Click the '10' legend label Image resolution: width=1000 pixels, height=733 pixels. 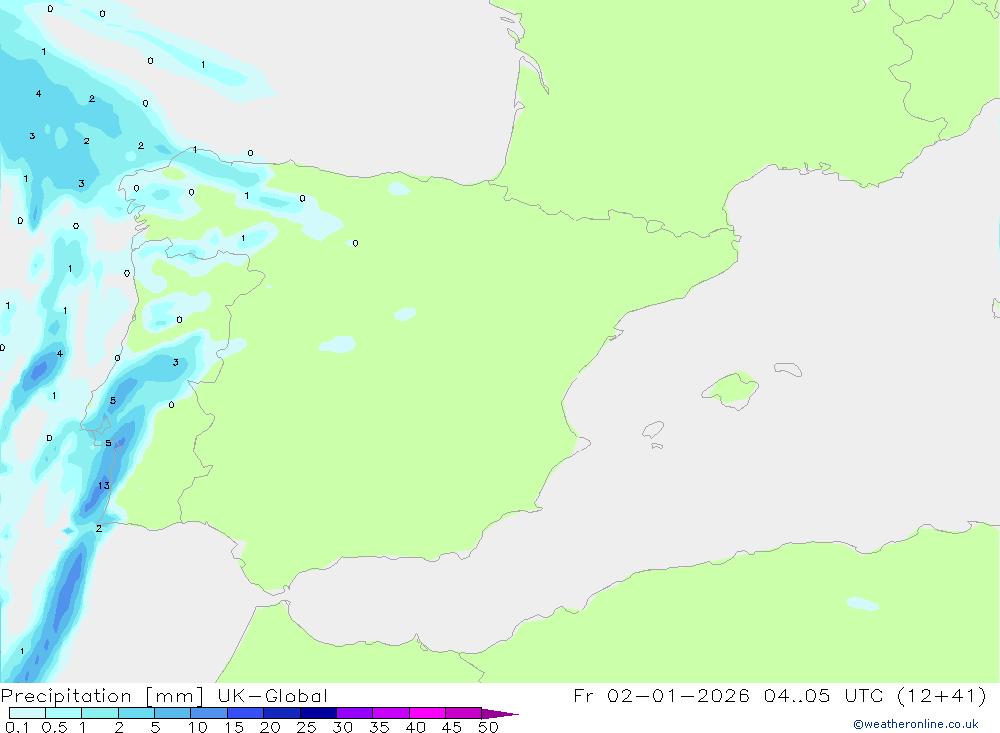pyautogui.click(x=198, y=727)
